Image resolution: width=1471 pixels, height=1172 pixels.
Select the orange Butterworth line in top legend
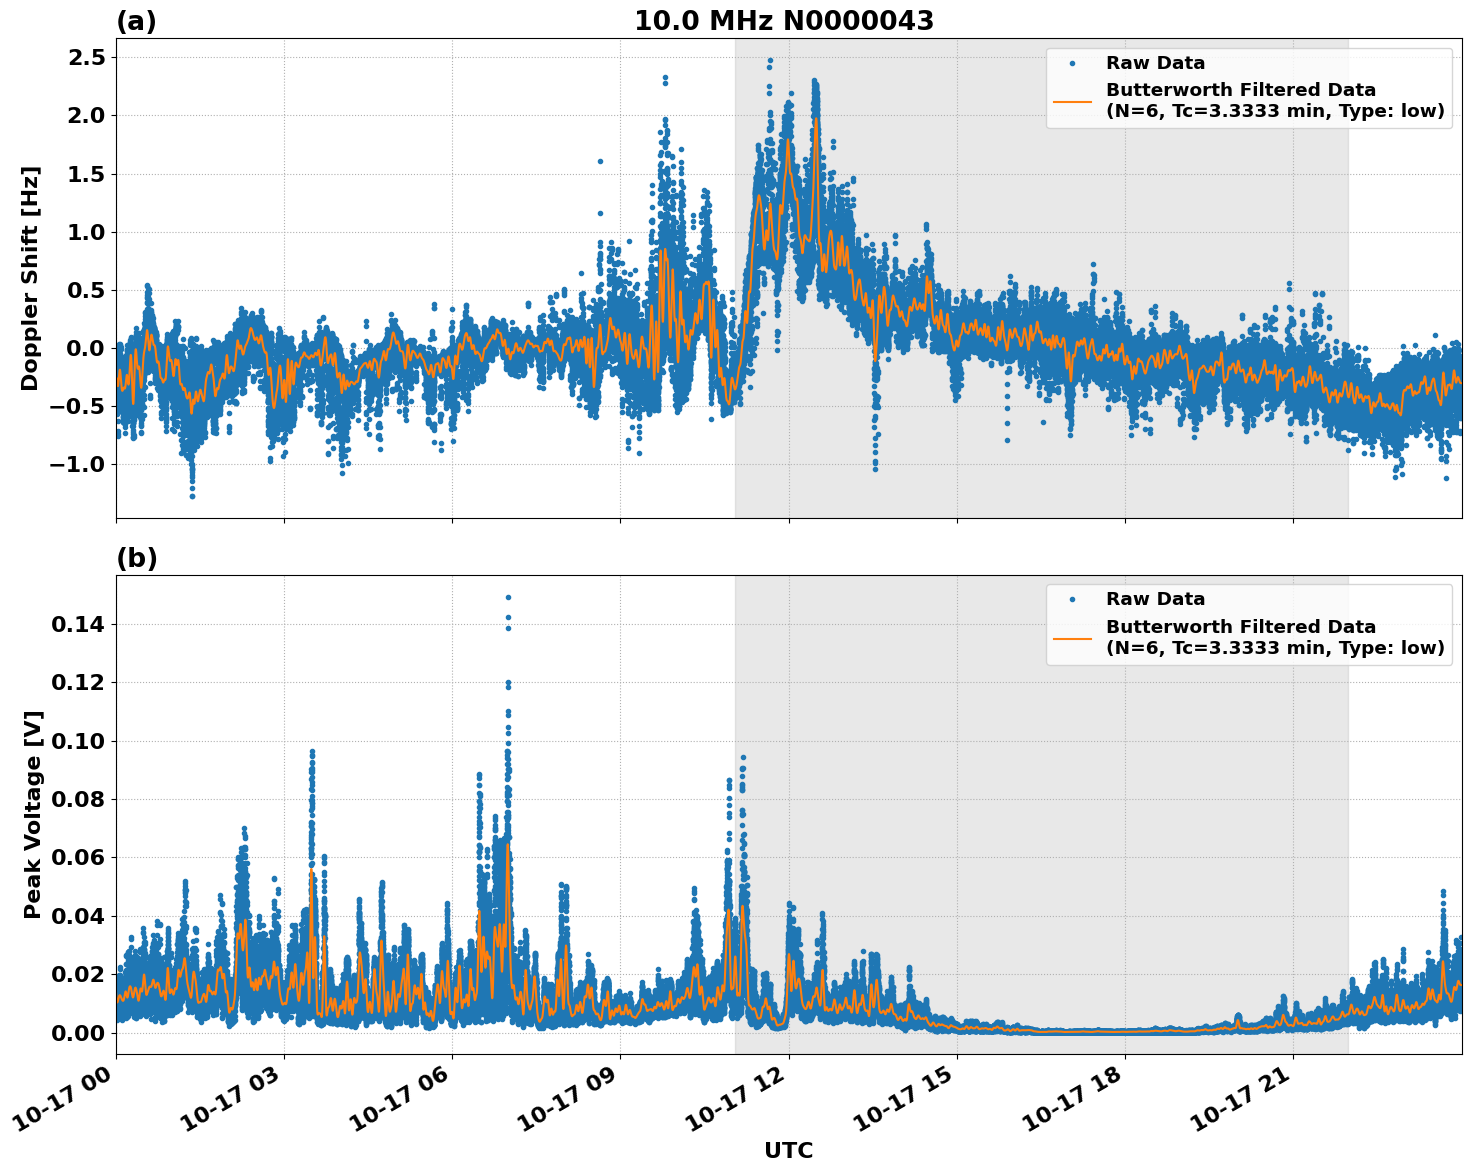1072,101
